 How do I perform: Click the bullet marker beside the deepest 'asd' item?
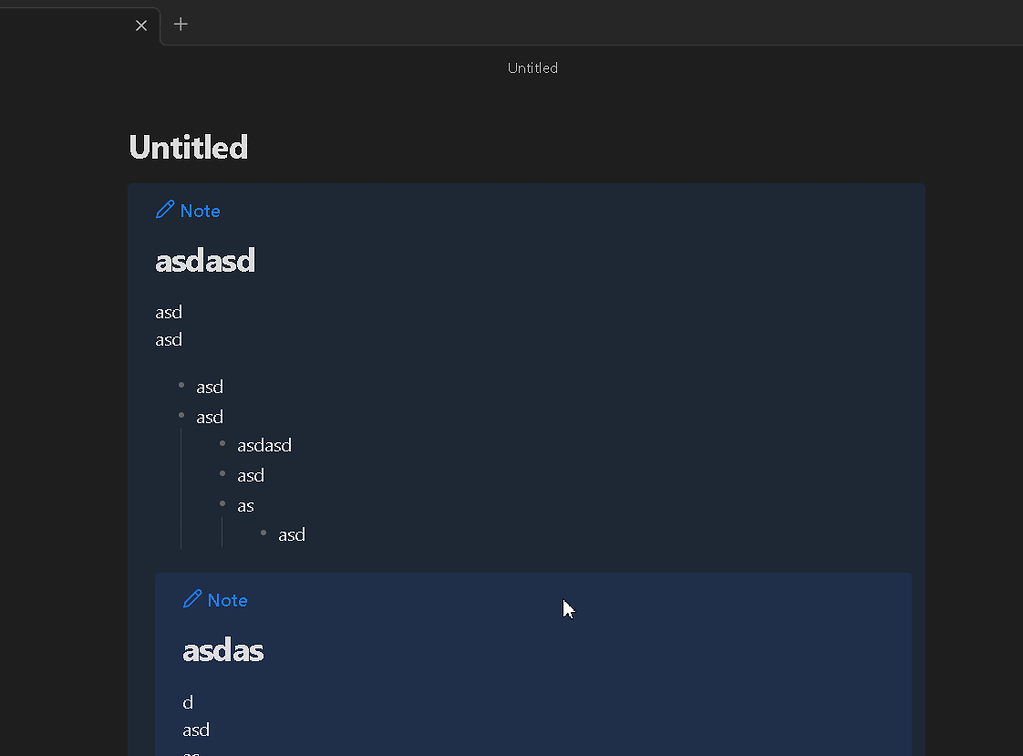tap(263, 533)
